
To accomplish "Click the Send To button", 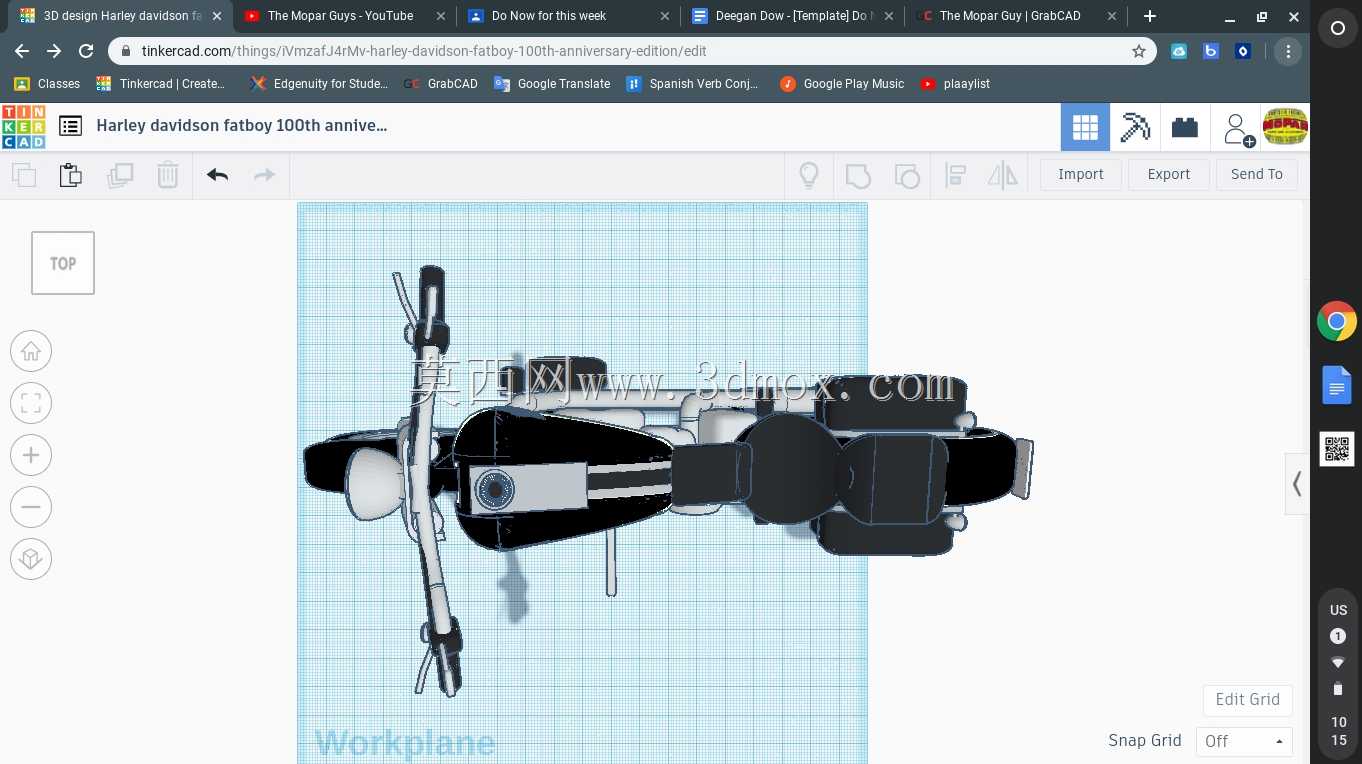I will tap(1257, 174).
